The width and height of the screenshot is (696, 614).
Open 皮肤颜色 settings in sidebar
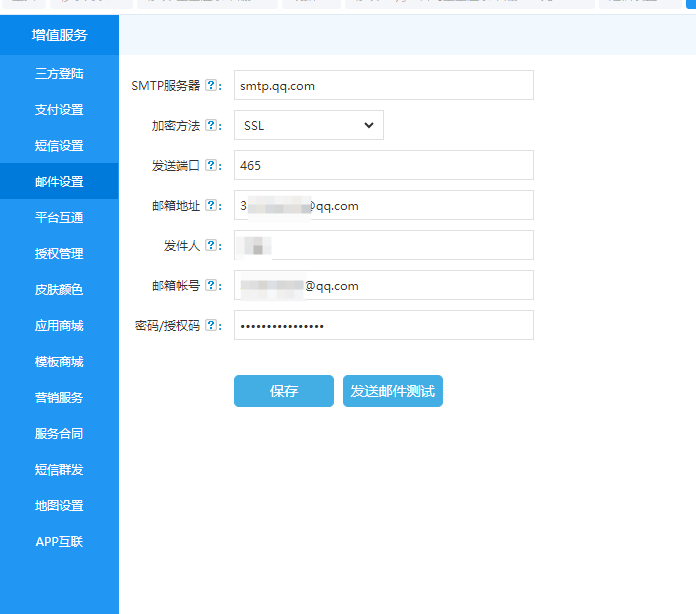[59, 290]
